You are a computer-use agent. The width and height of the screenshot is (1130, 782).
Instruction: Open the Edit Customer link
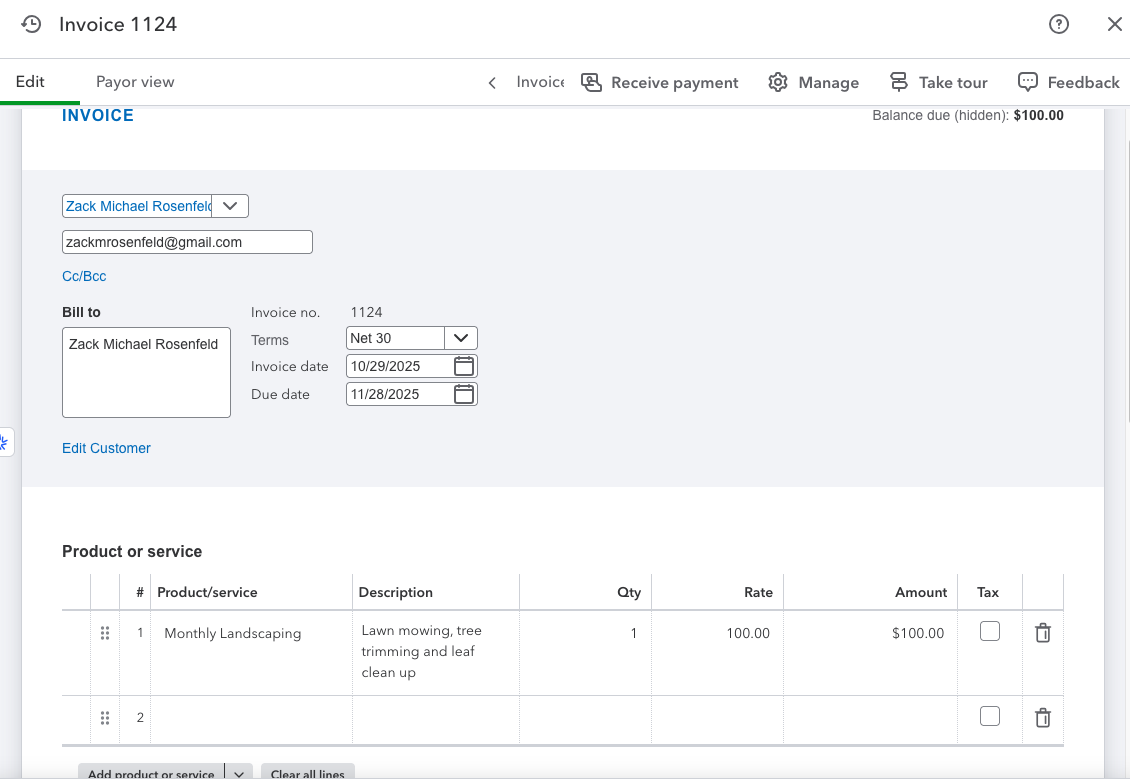106,448
